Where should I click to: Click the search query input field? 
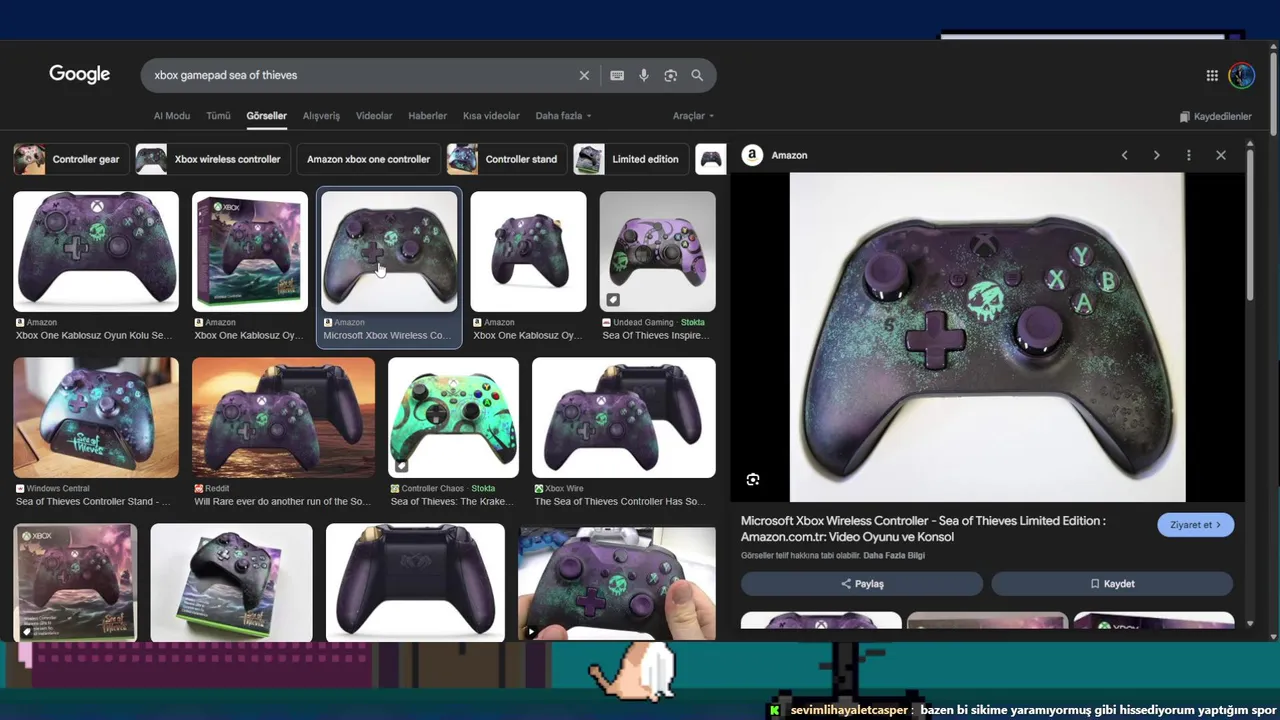tap(360, 75)
